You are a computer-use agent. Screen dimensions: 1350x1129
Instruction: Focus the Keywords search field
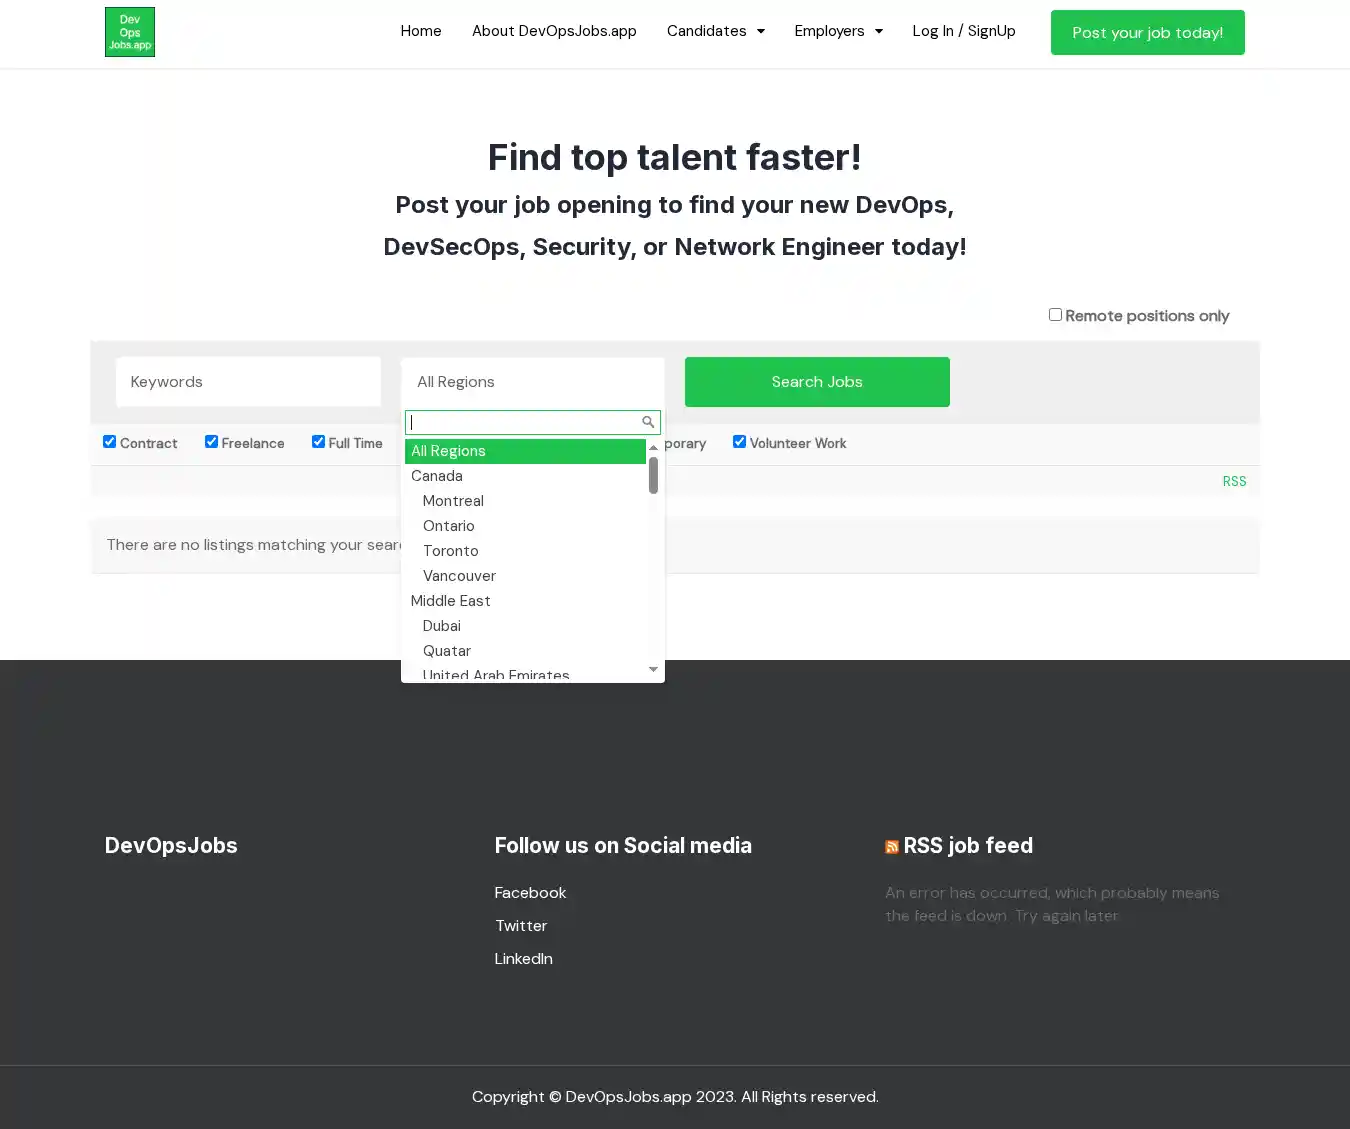click(248, 382)
